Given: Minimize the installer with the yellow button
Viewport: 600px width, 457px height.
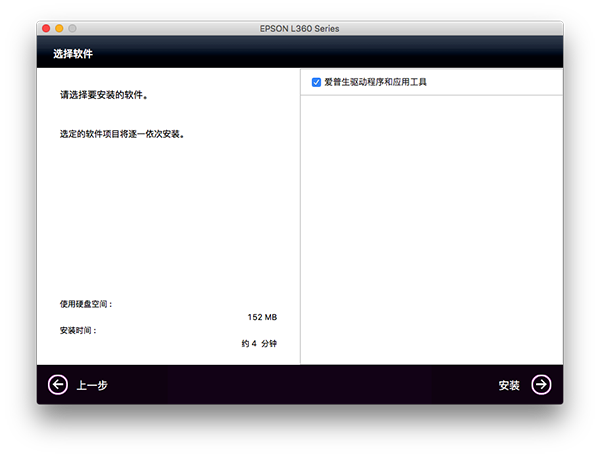Looking at the screenshot, I should point(59,28).
